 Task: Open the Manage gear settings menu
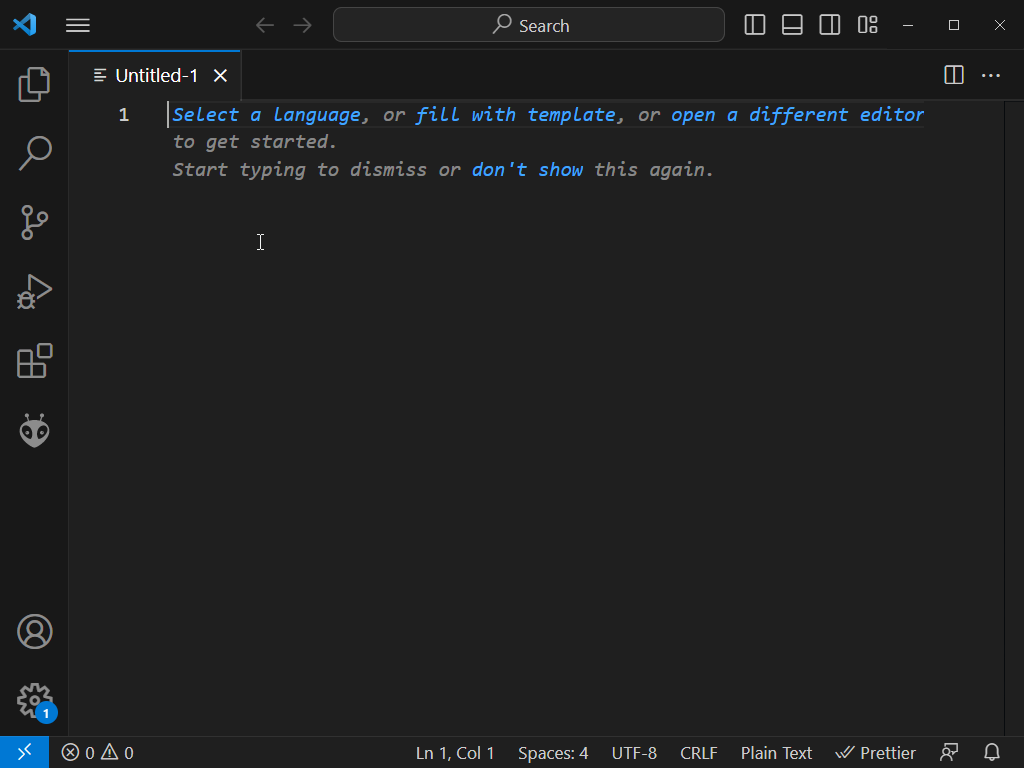tap(34, 701)
